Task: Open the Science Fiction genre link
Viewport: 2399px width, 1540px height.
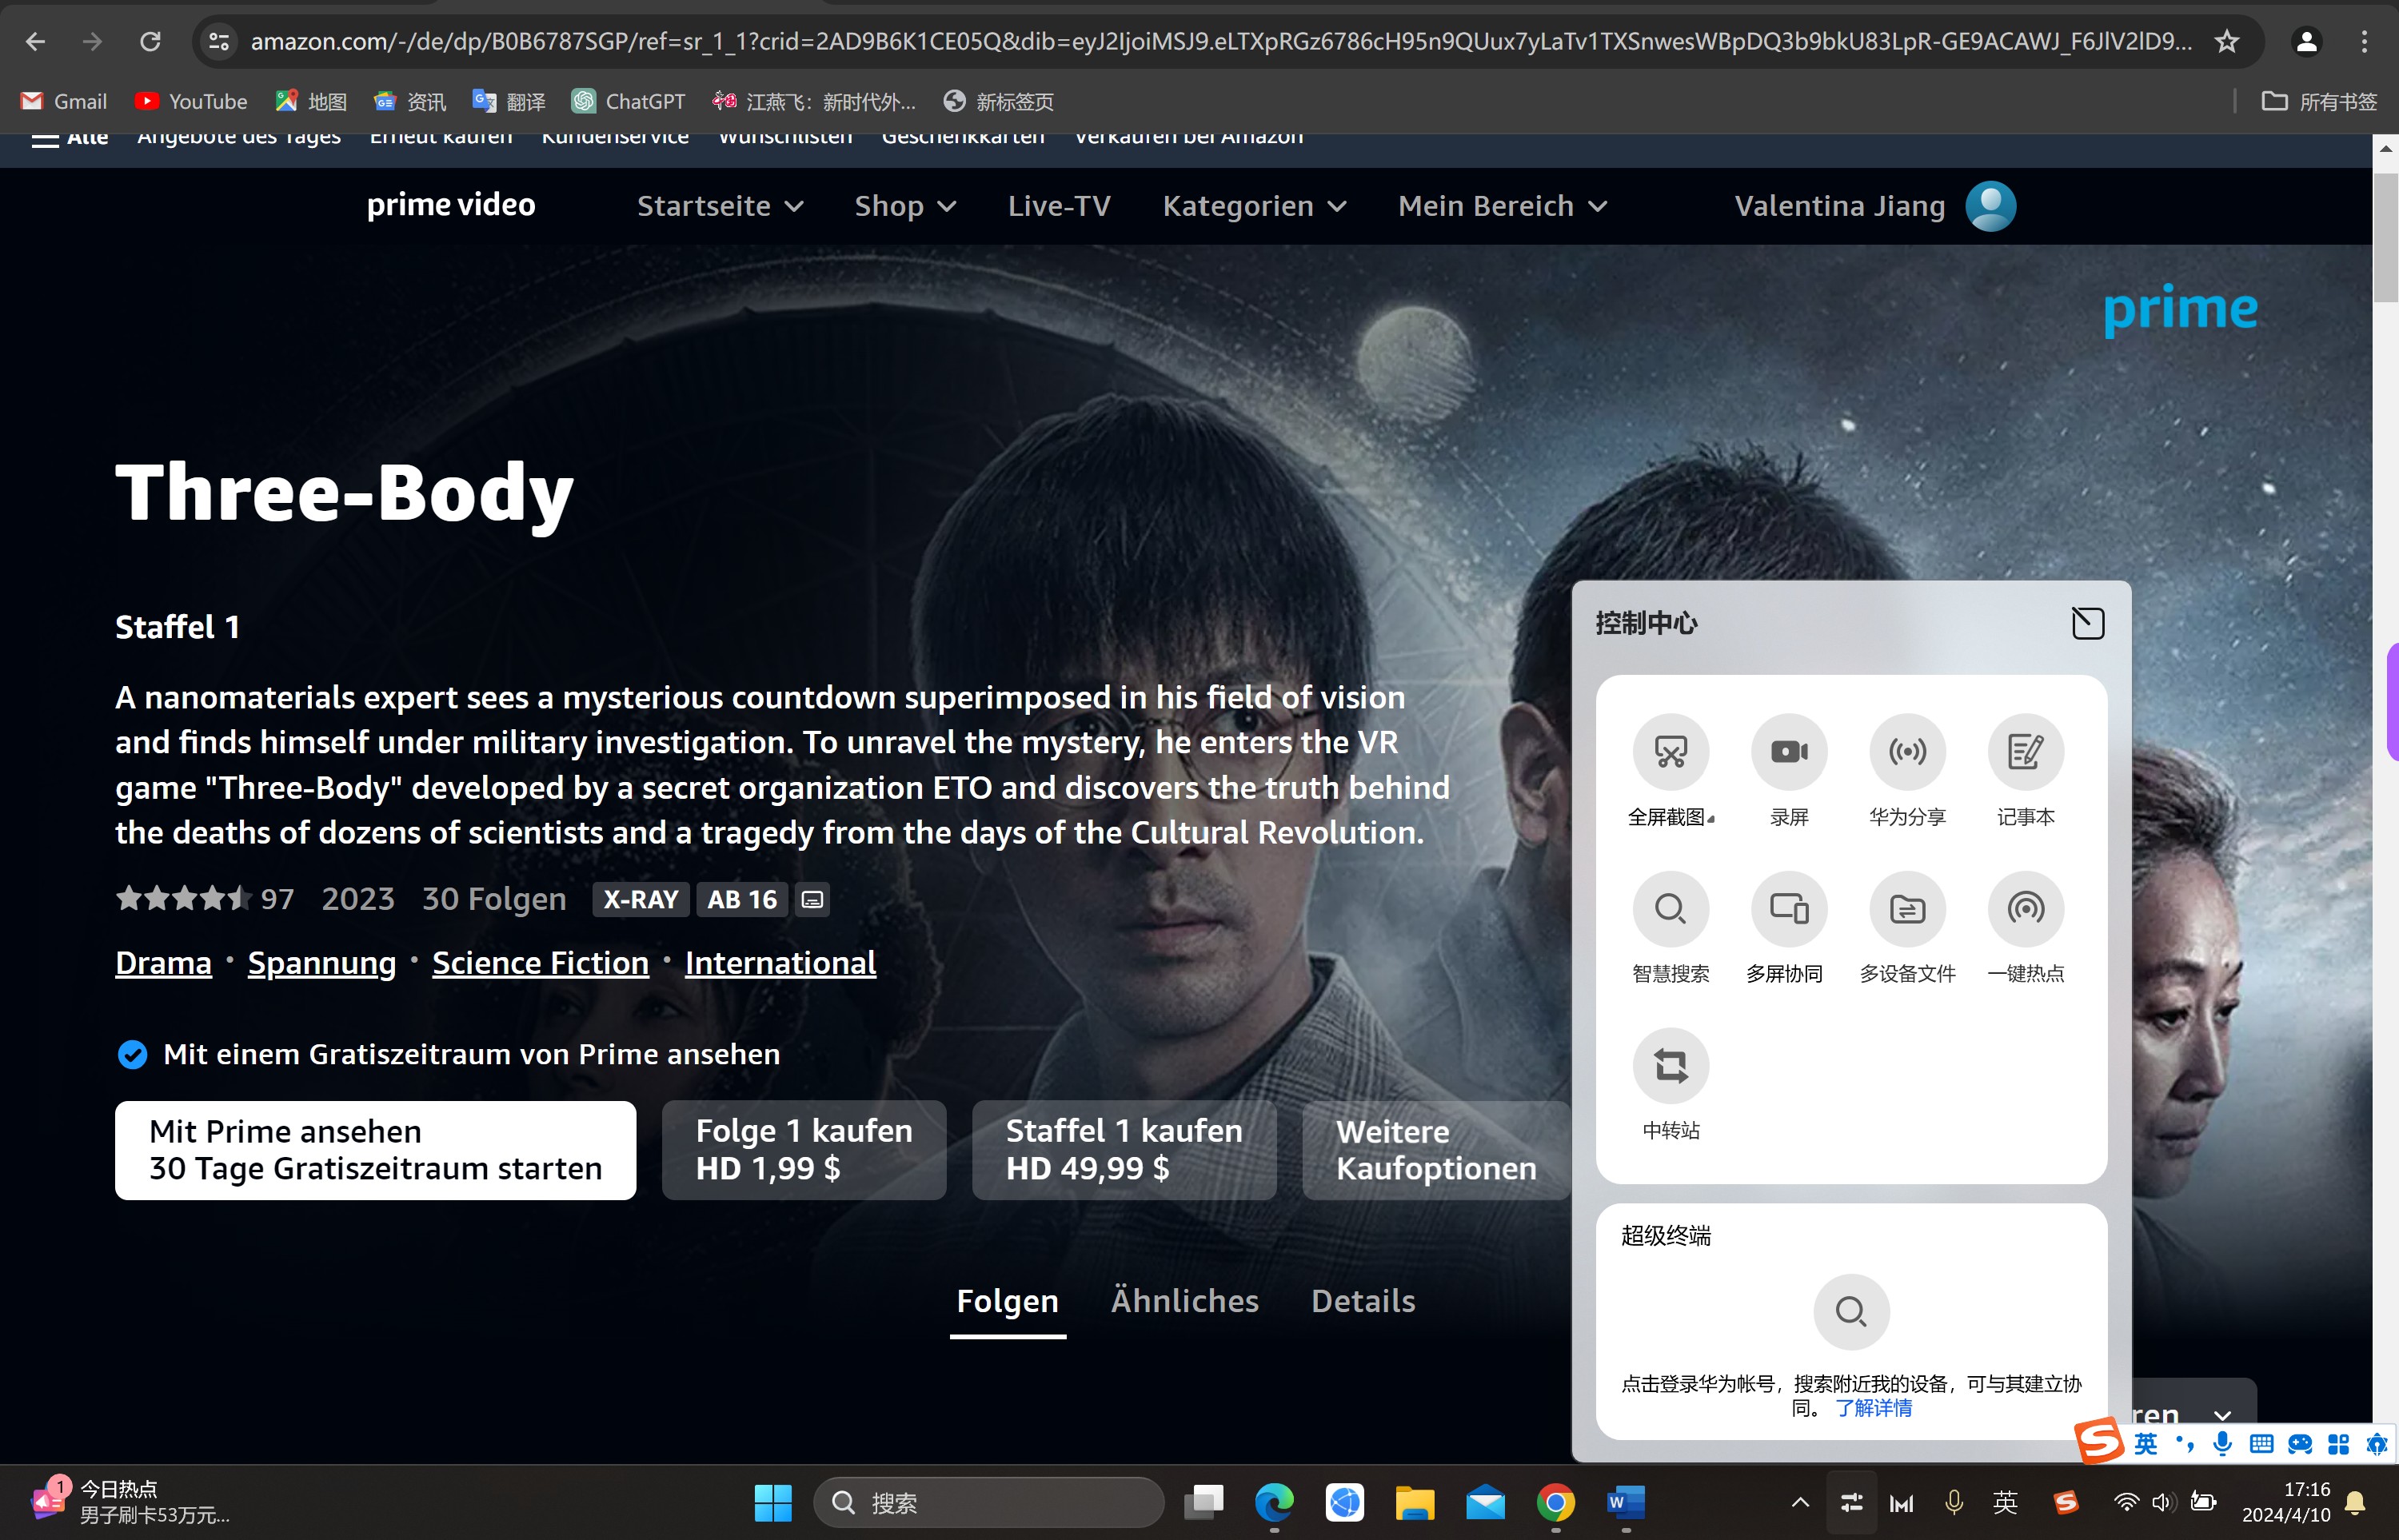Action: click(540, 963)
